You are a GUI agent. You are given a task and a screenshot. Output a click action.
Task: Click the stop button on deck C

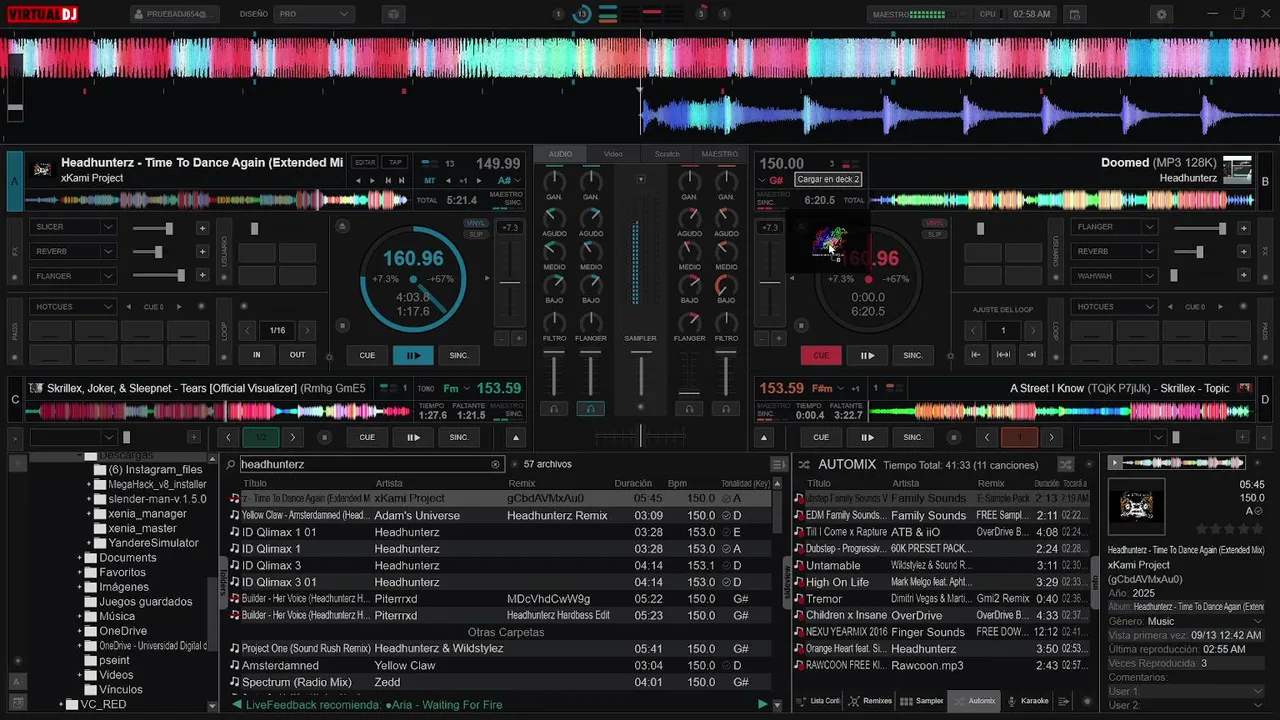pos(324,437)
